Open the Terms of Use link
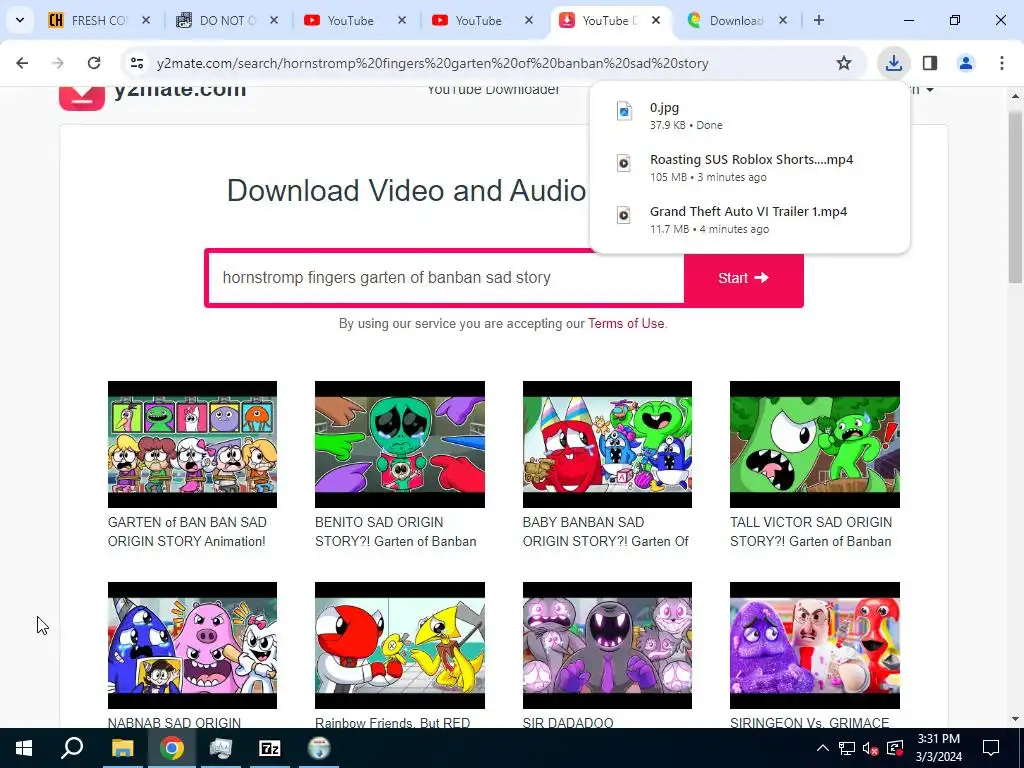The height and width of the screenshot is (768, 1024). click(x=626, y=323)
